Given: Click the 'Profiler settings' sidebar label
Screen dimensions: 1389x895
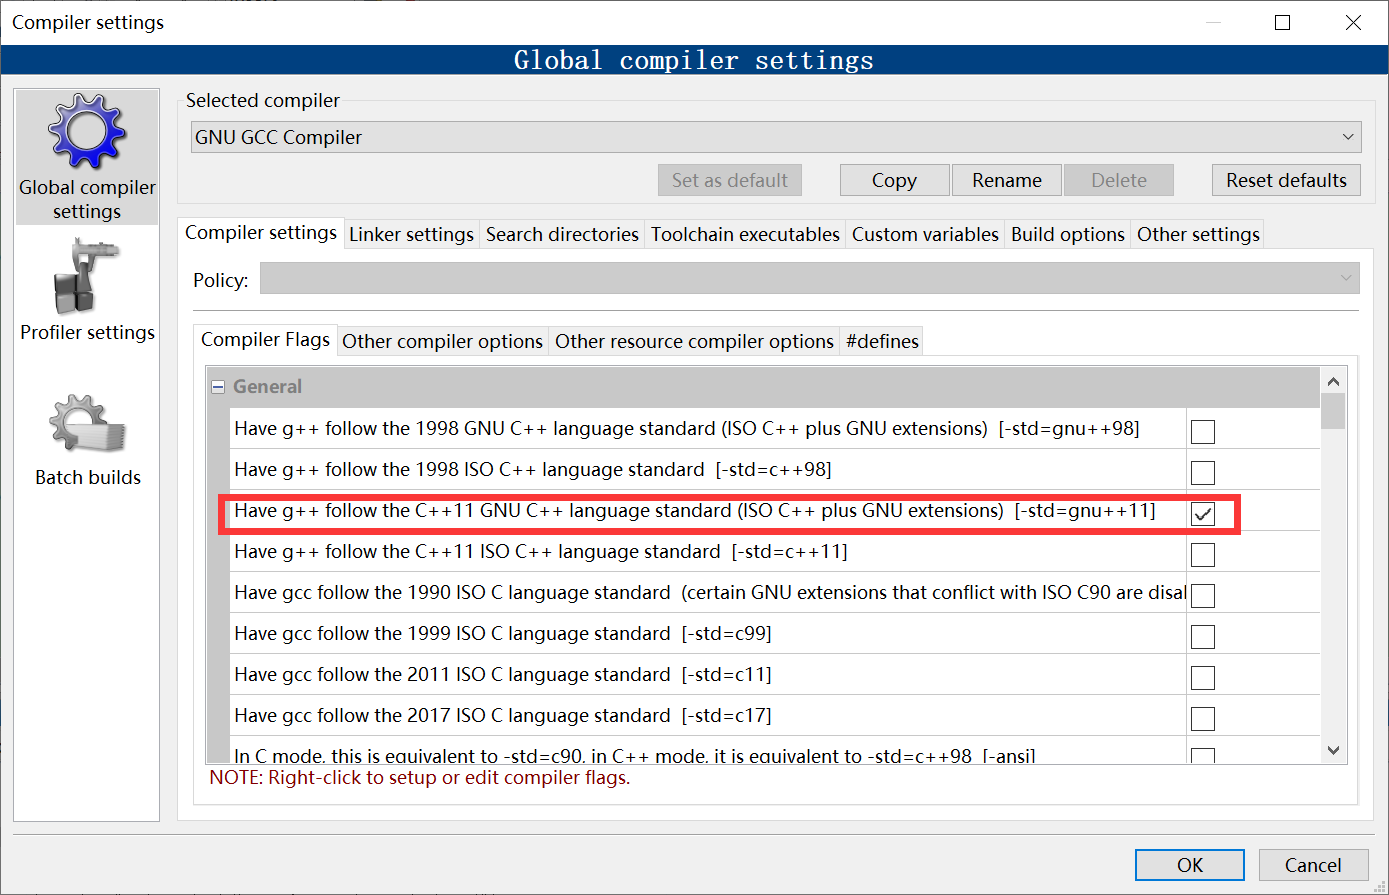Looking at the screenshot, I should coord(87,332).
